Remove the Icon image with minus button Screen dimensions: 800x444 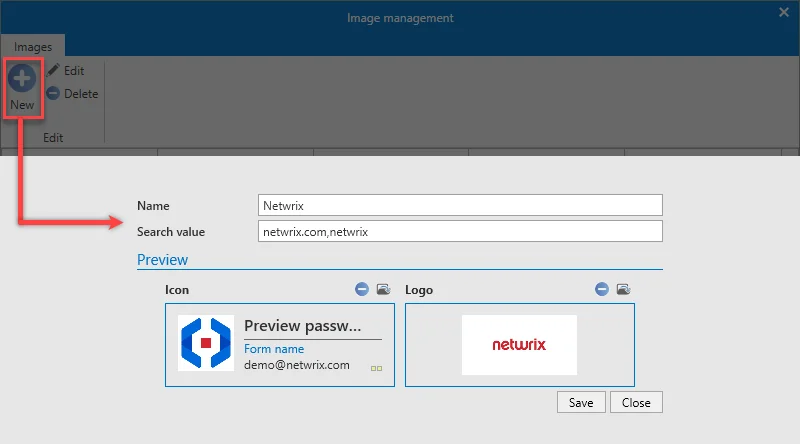pyautogui.click(x=362, y=289)
